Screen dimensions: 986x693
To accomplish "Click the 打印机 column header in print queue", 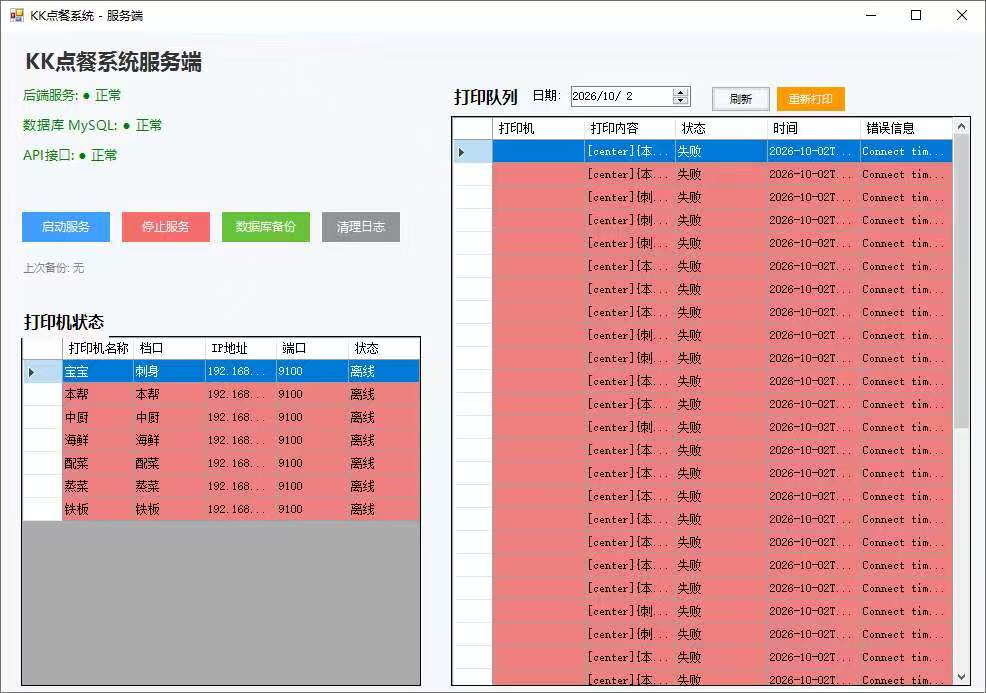I will coord(538,128).
